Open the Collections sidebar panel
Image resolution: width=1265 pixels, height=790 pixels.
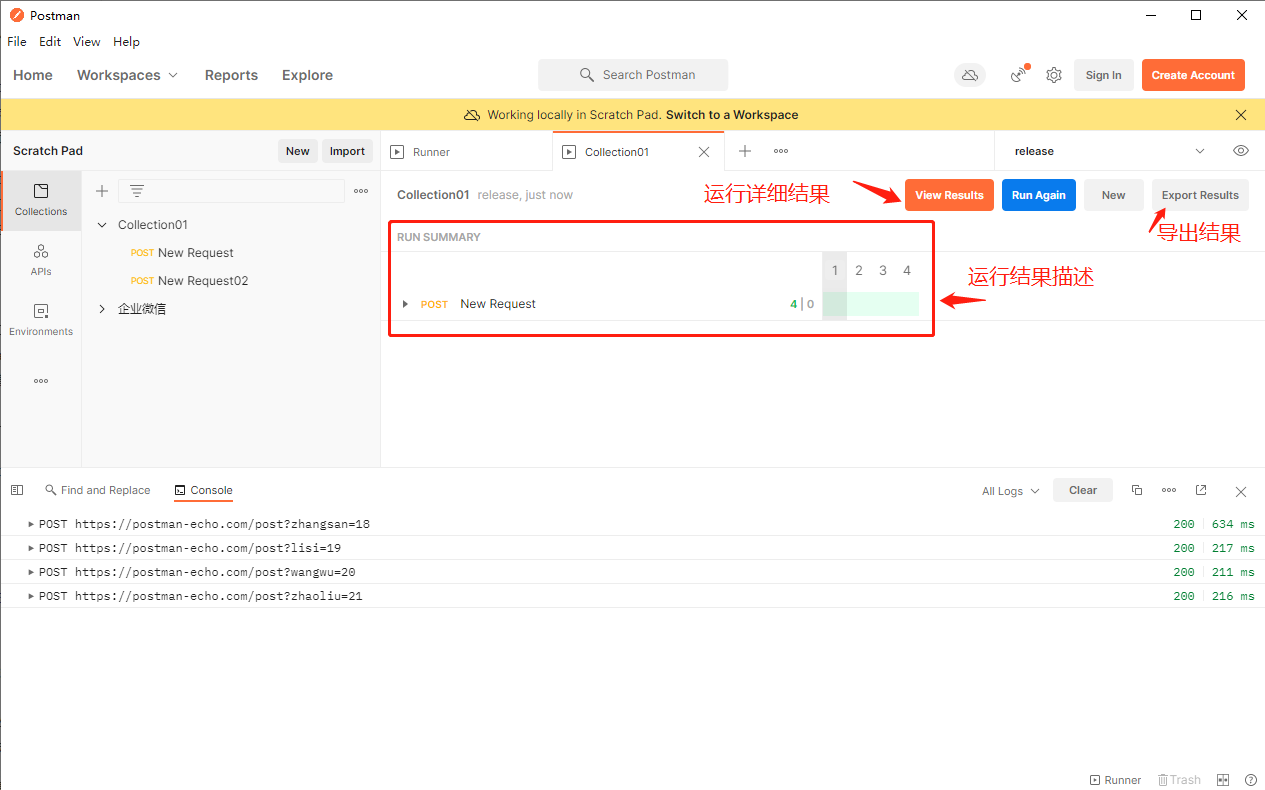point(41,199)
